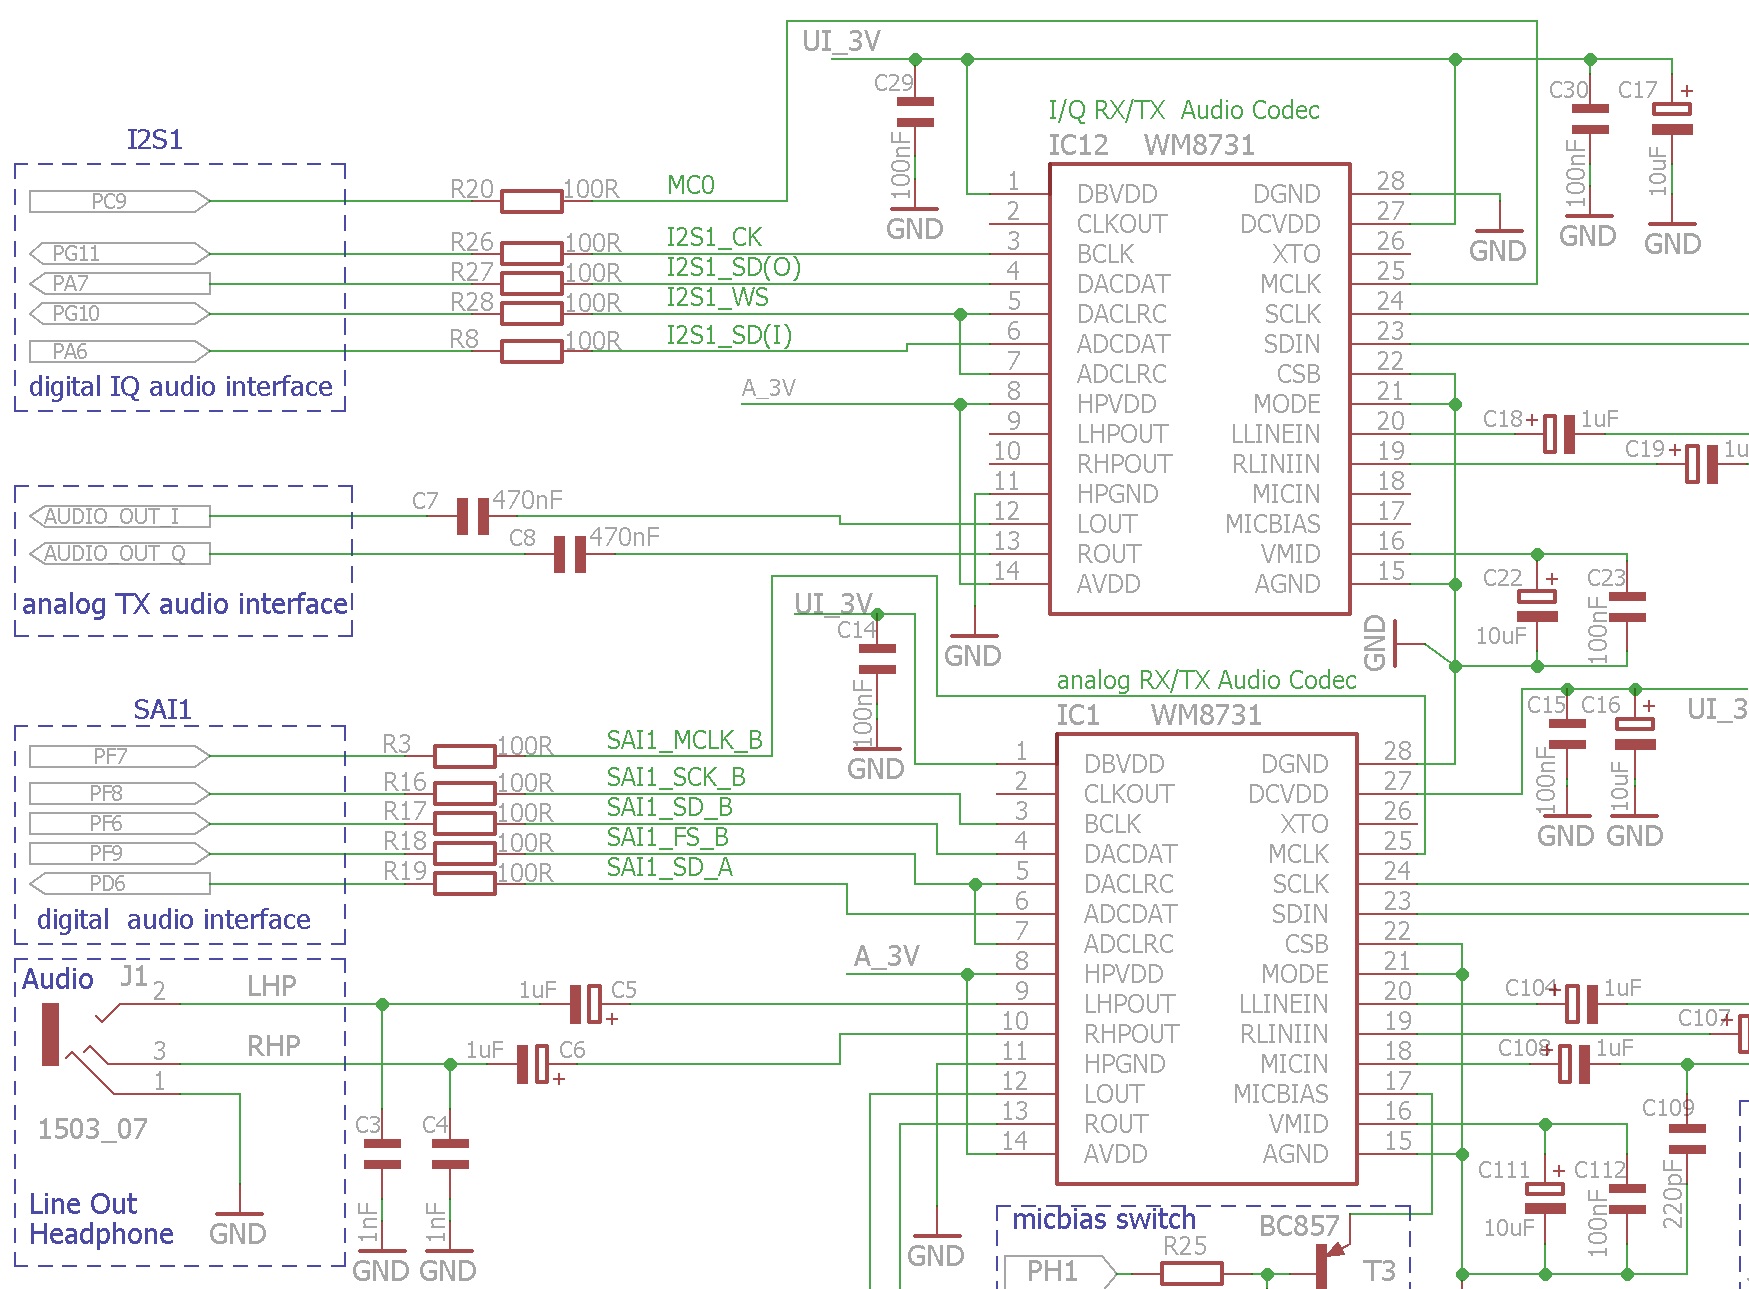Select the C16 10uF polarized capacitor

coord(1635,734)
